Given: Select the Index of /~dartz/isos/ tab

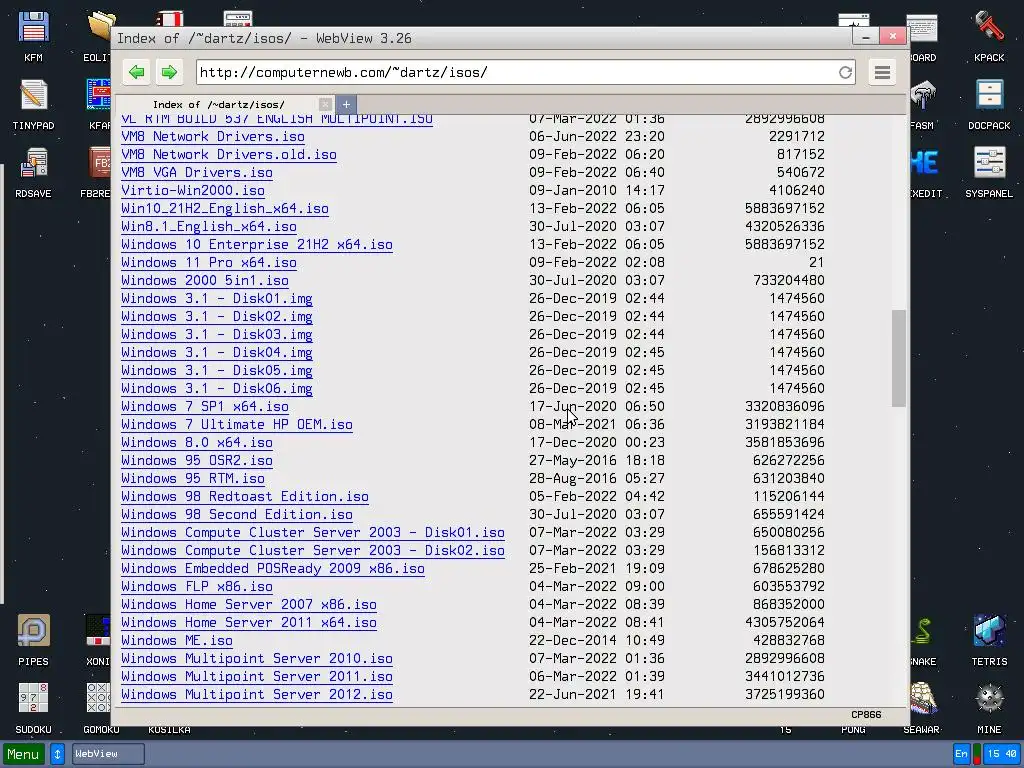Looking at the screenshot, I should (219, 104).
